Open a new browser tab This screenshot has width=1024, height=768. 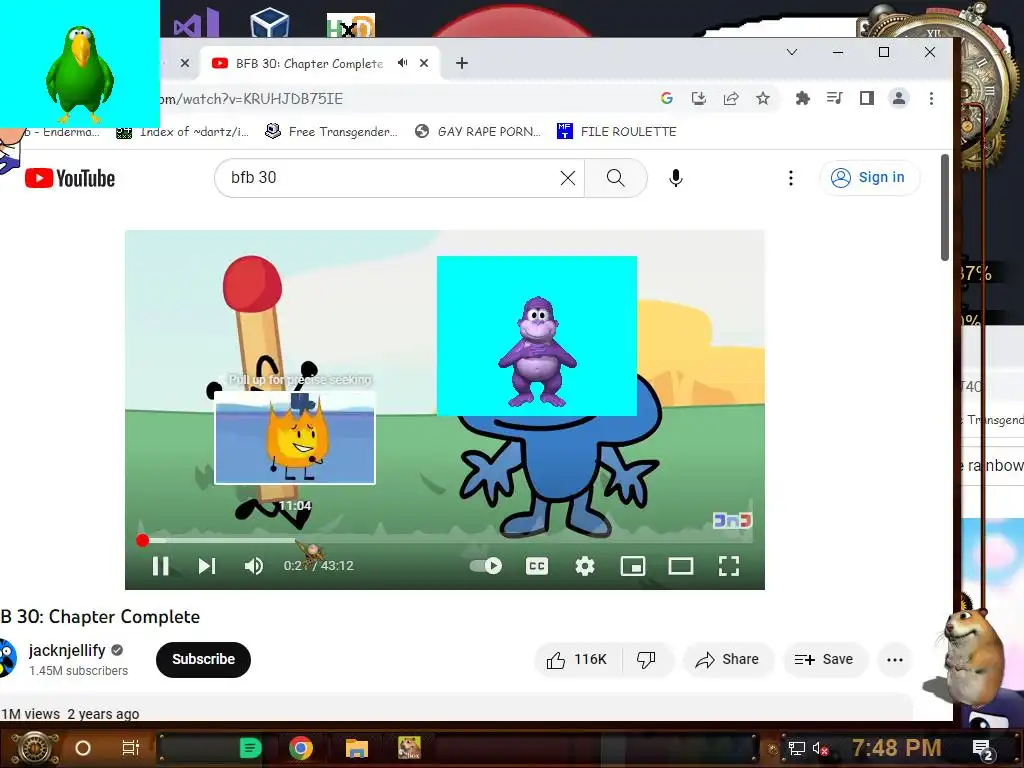point(462,63)
